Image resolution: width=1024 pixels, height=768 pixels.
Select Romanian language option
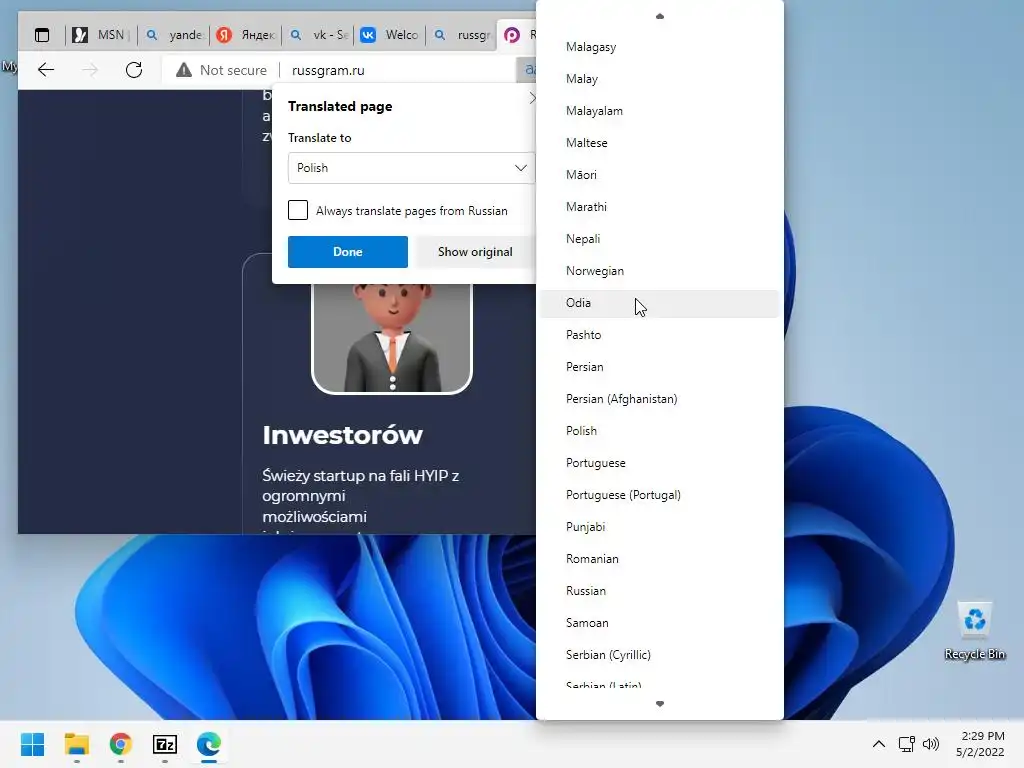(x=660, y=559)
